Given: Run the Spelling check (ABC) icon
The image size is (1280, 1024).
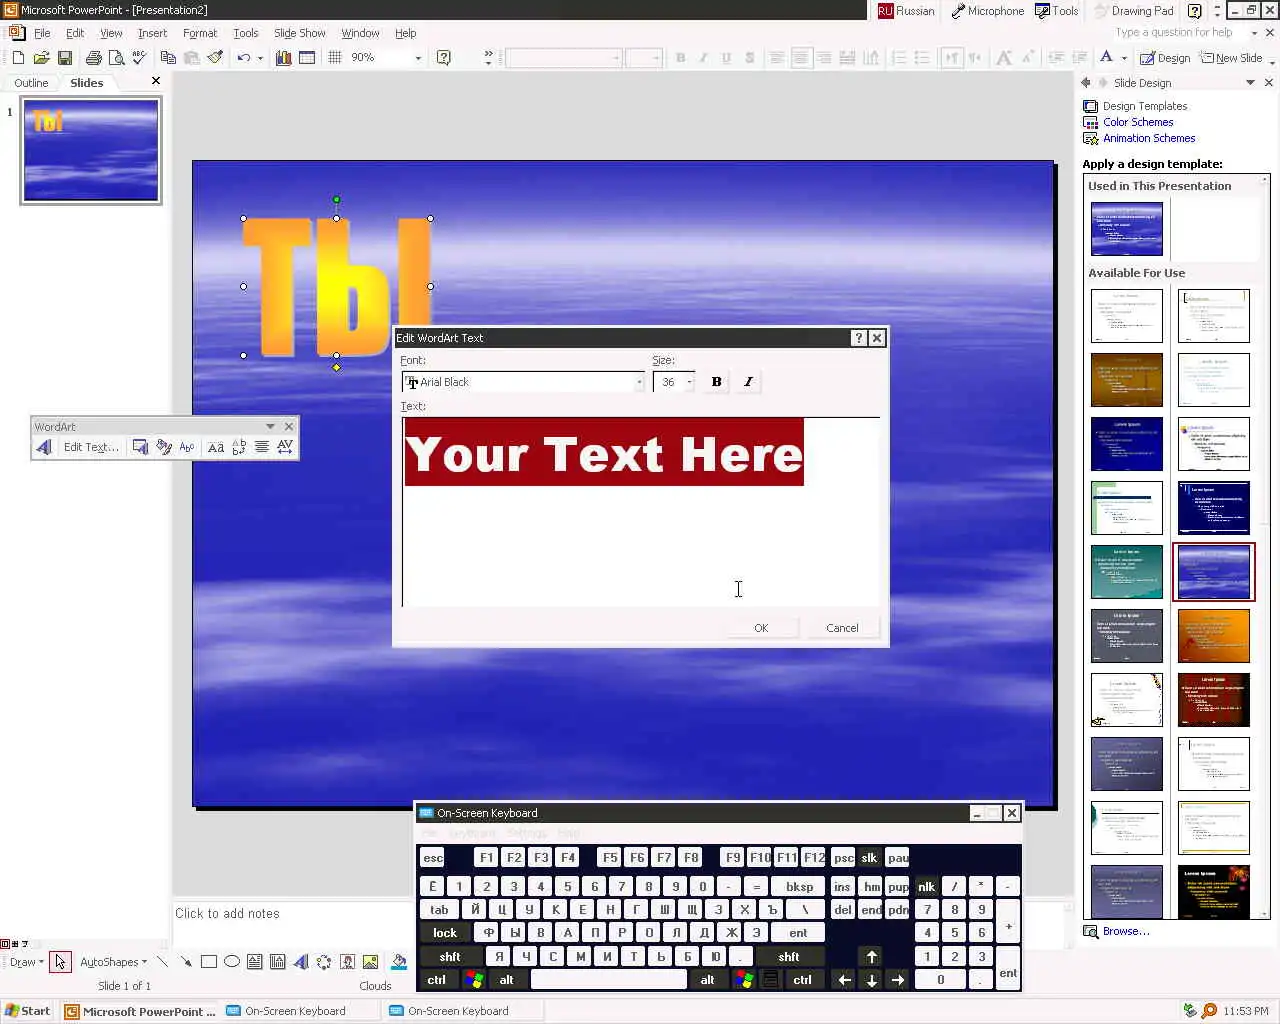Looking at the screenshot, I should point(139,58).
